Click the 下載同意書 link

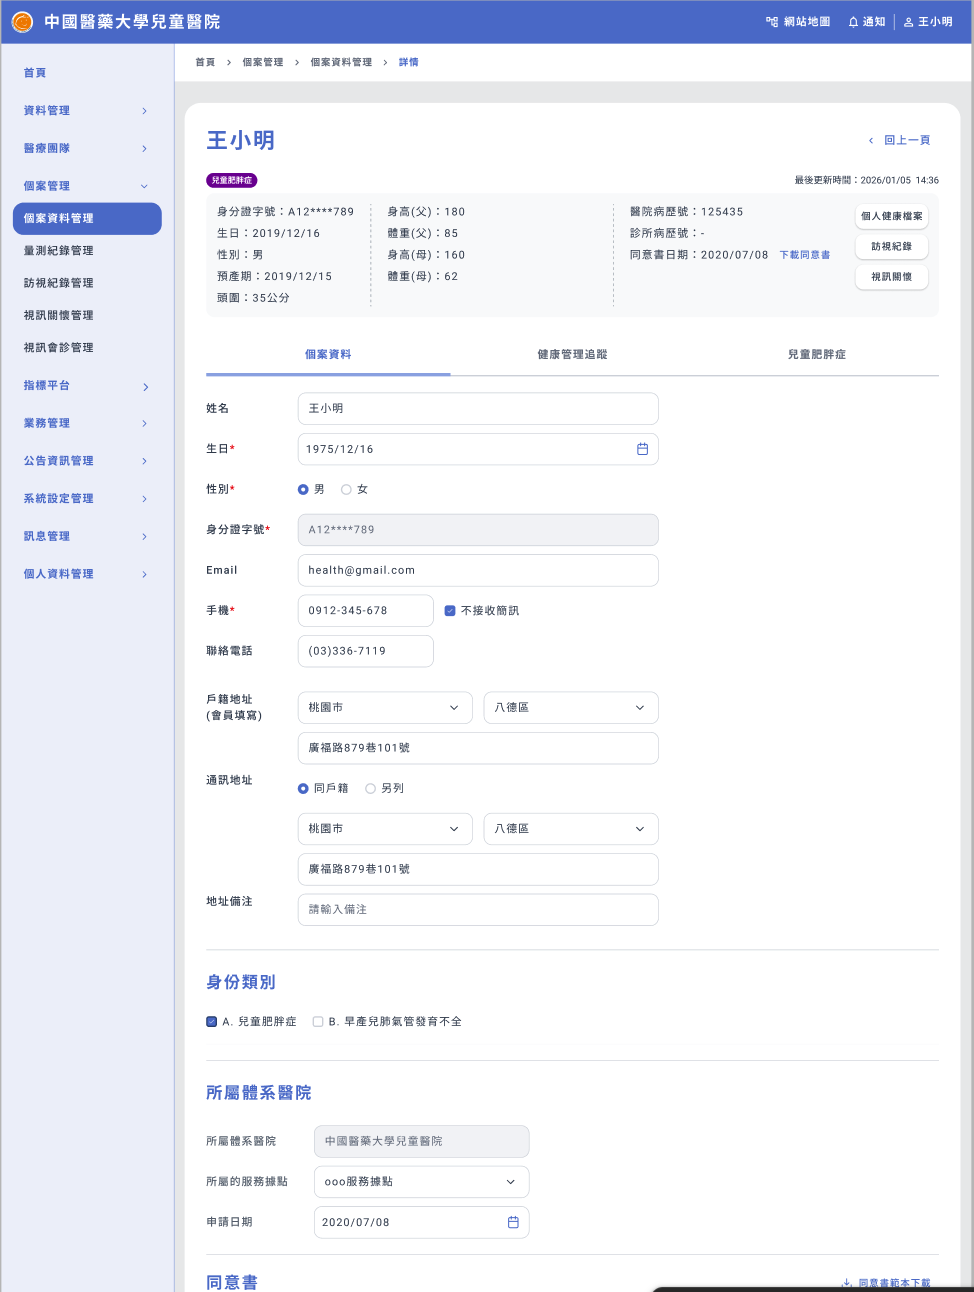pyautogui.click(x=804, y=255)
